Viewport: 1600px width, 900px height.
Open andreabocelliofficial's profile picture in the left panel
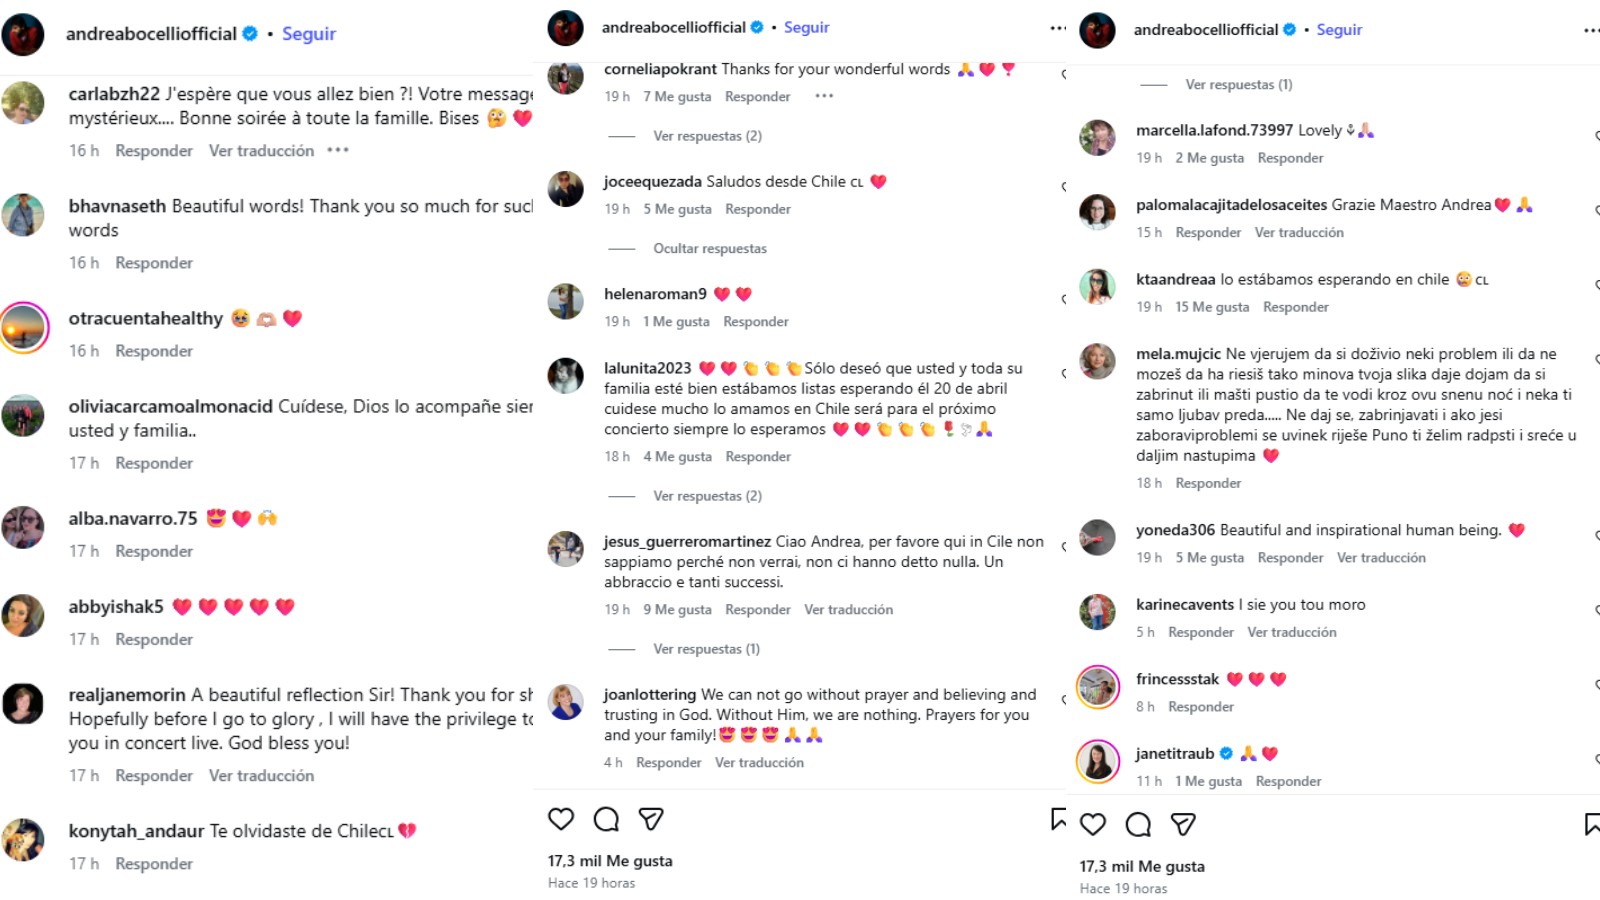[x=23, y=35]
